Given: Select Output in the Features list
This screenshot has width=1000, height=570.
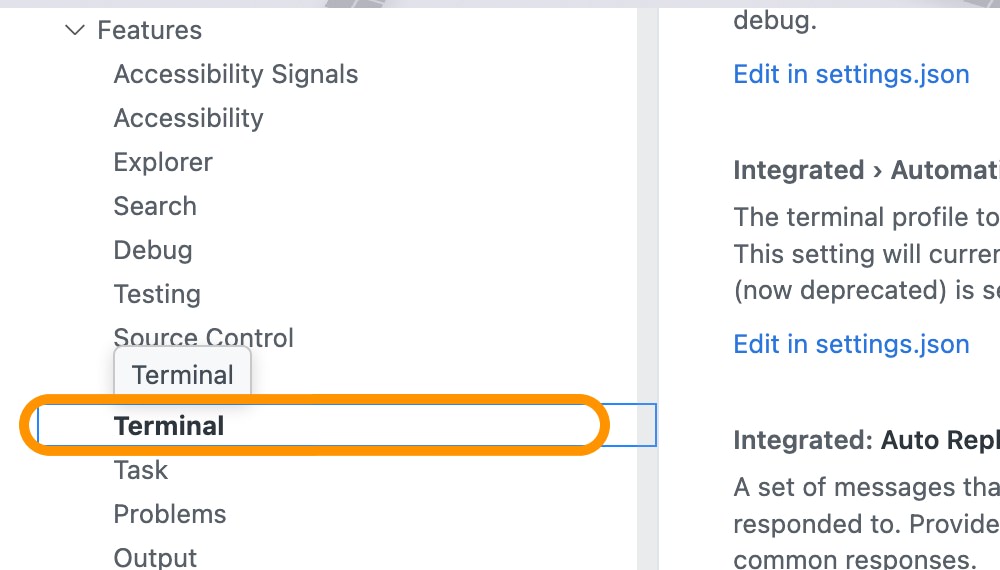Looking at the screenshot, I should pyautogui.click(x=155, y=557).
